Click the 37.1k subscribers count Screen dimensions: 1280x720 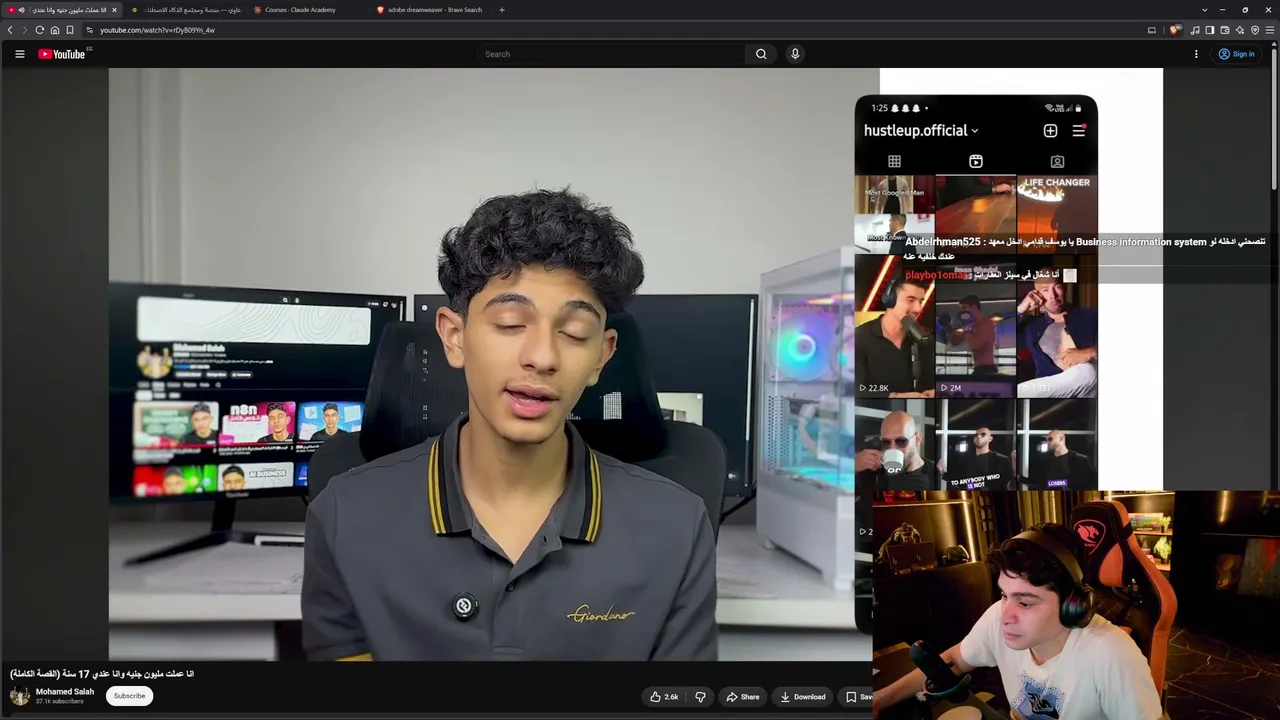(60, 702)
